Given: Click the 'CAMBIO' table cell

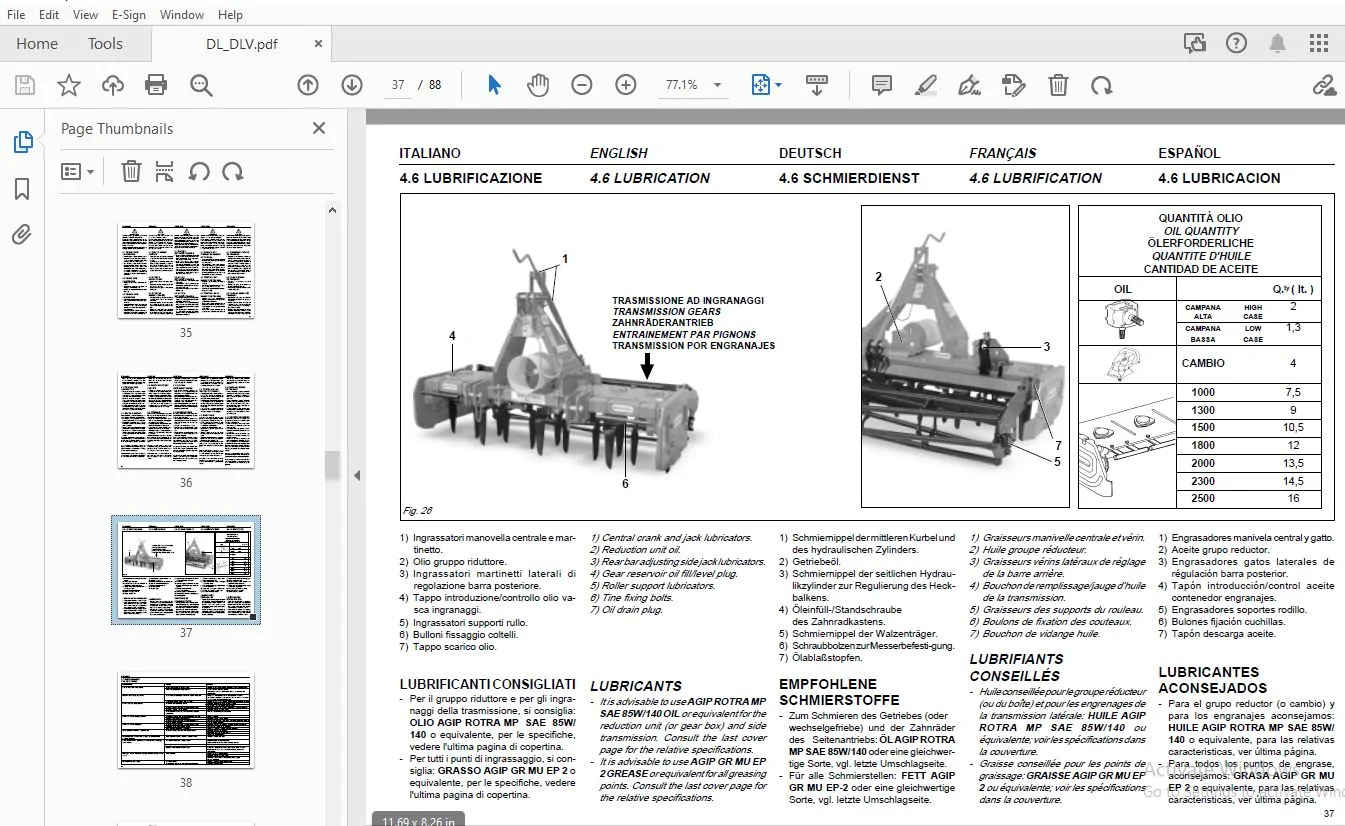Looking at the screenshot, I should tap(1203, 364).
